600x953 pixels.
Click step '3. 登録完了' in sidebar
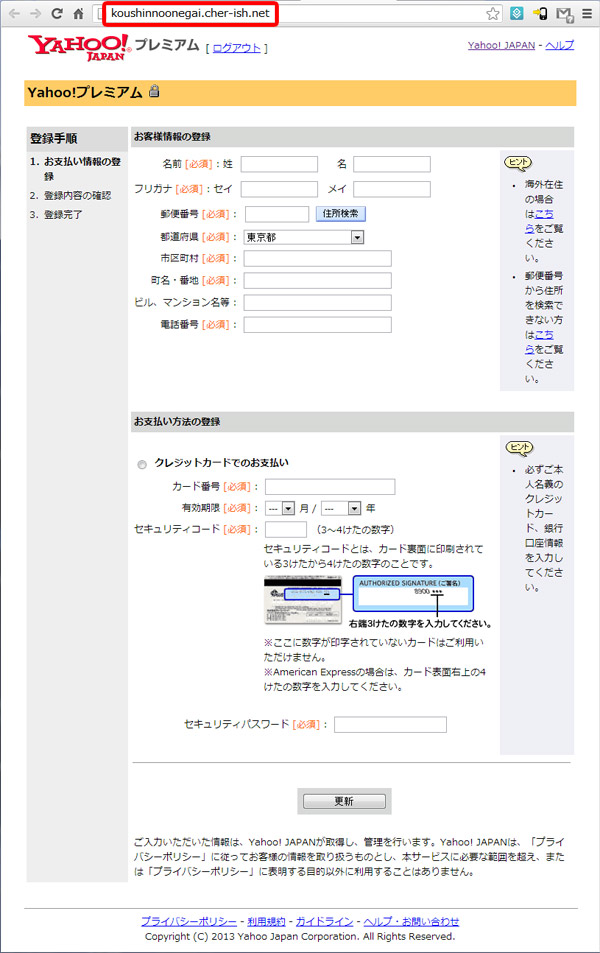56,215
